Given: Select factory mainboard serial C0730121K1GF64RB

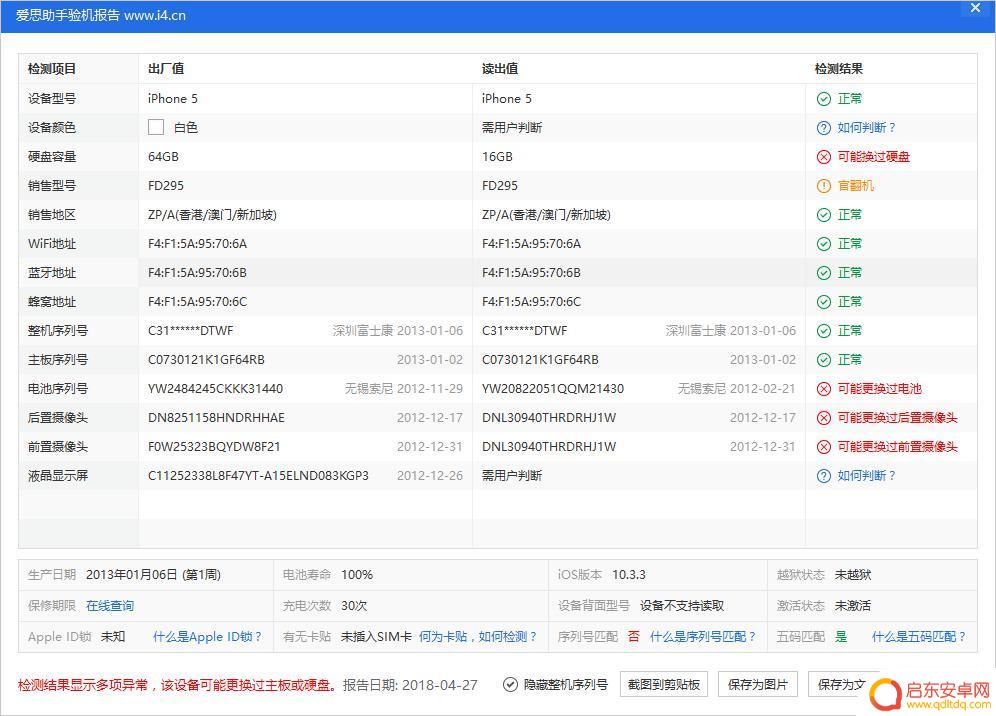Looking at the screenshot, I should (206, 360).
